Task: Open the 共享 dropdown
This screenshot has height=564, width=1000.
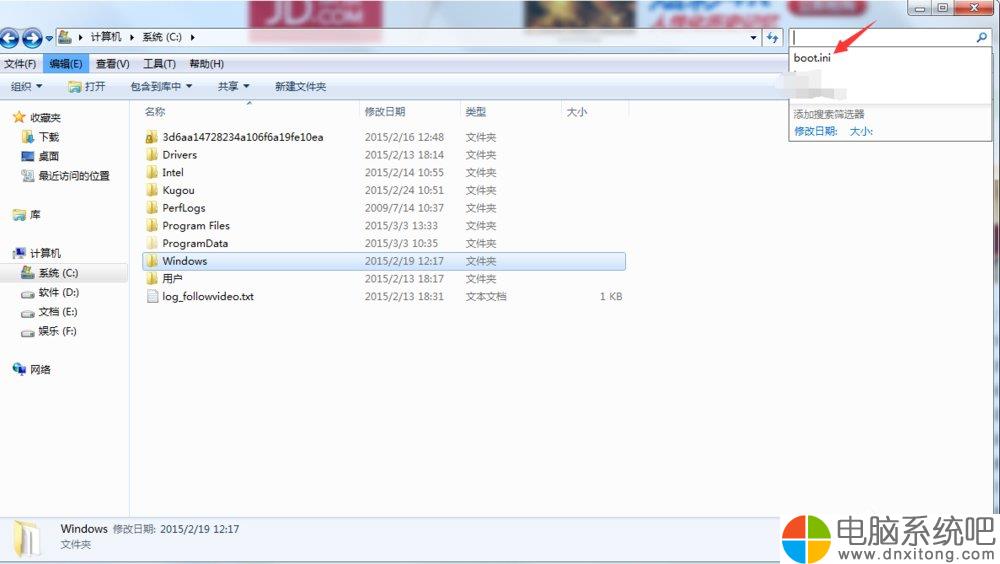Action: click(233, 86)
